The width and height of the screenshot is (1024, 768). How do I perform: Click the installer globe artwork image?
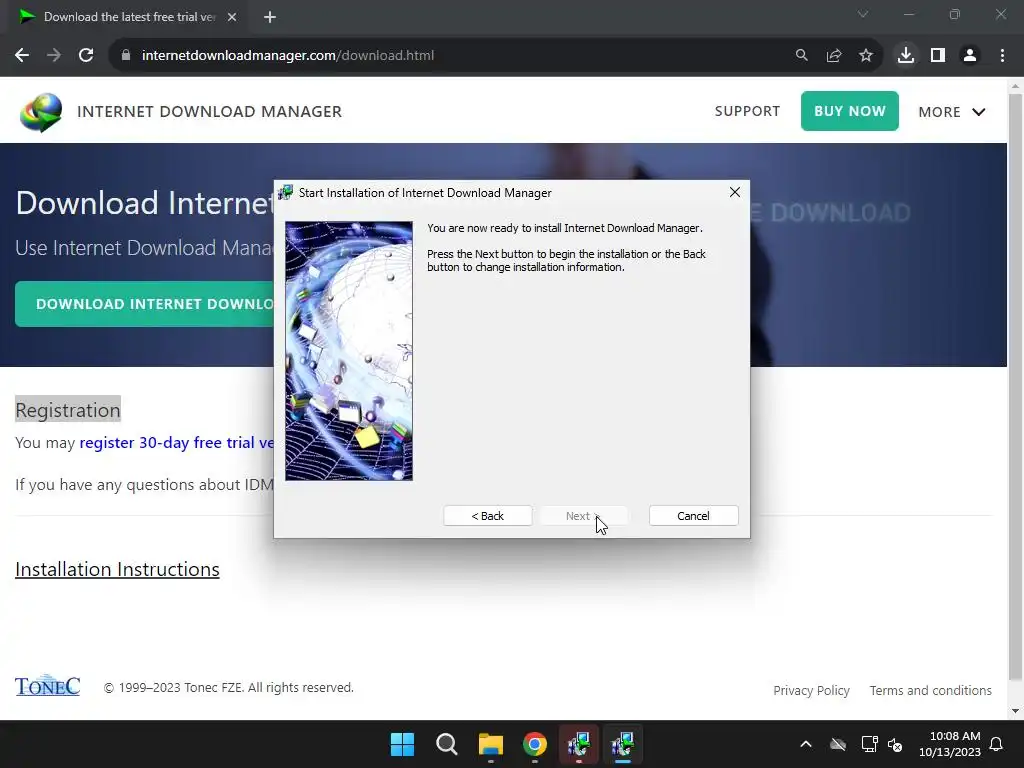coord(349,351)
